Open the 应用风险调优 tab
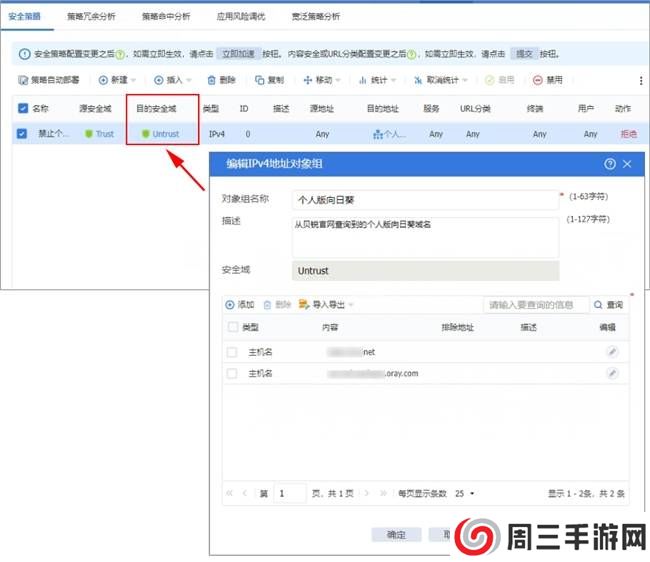650x562 pixels. [240, 17]
